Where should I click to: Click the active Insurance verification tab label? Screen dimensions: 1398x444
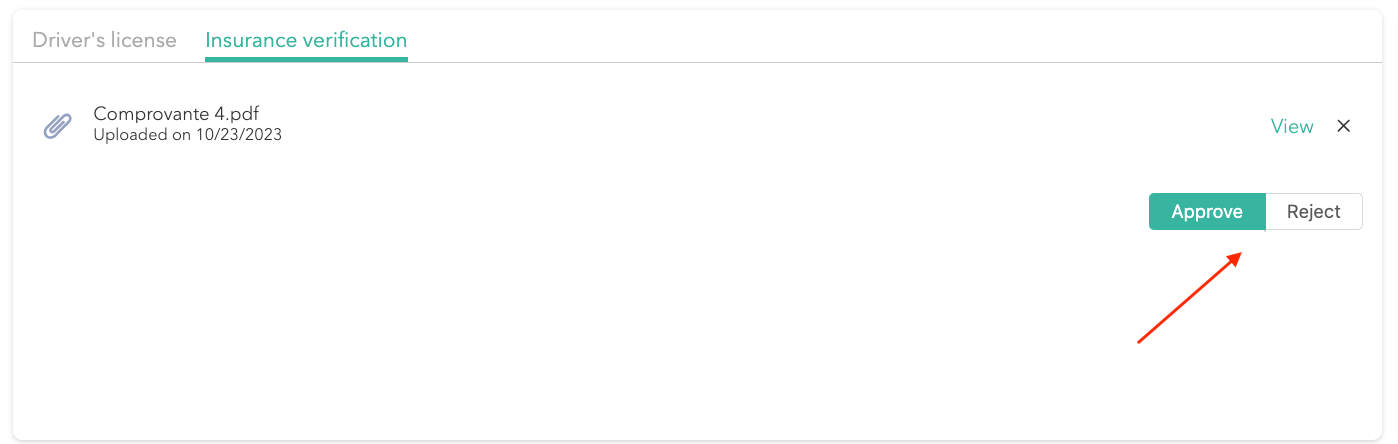pos(306,41)
